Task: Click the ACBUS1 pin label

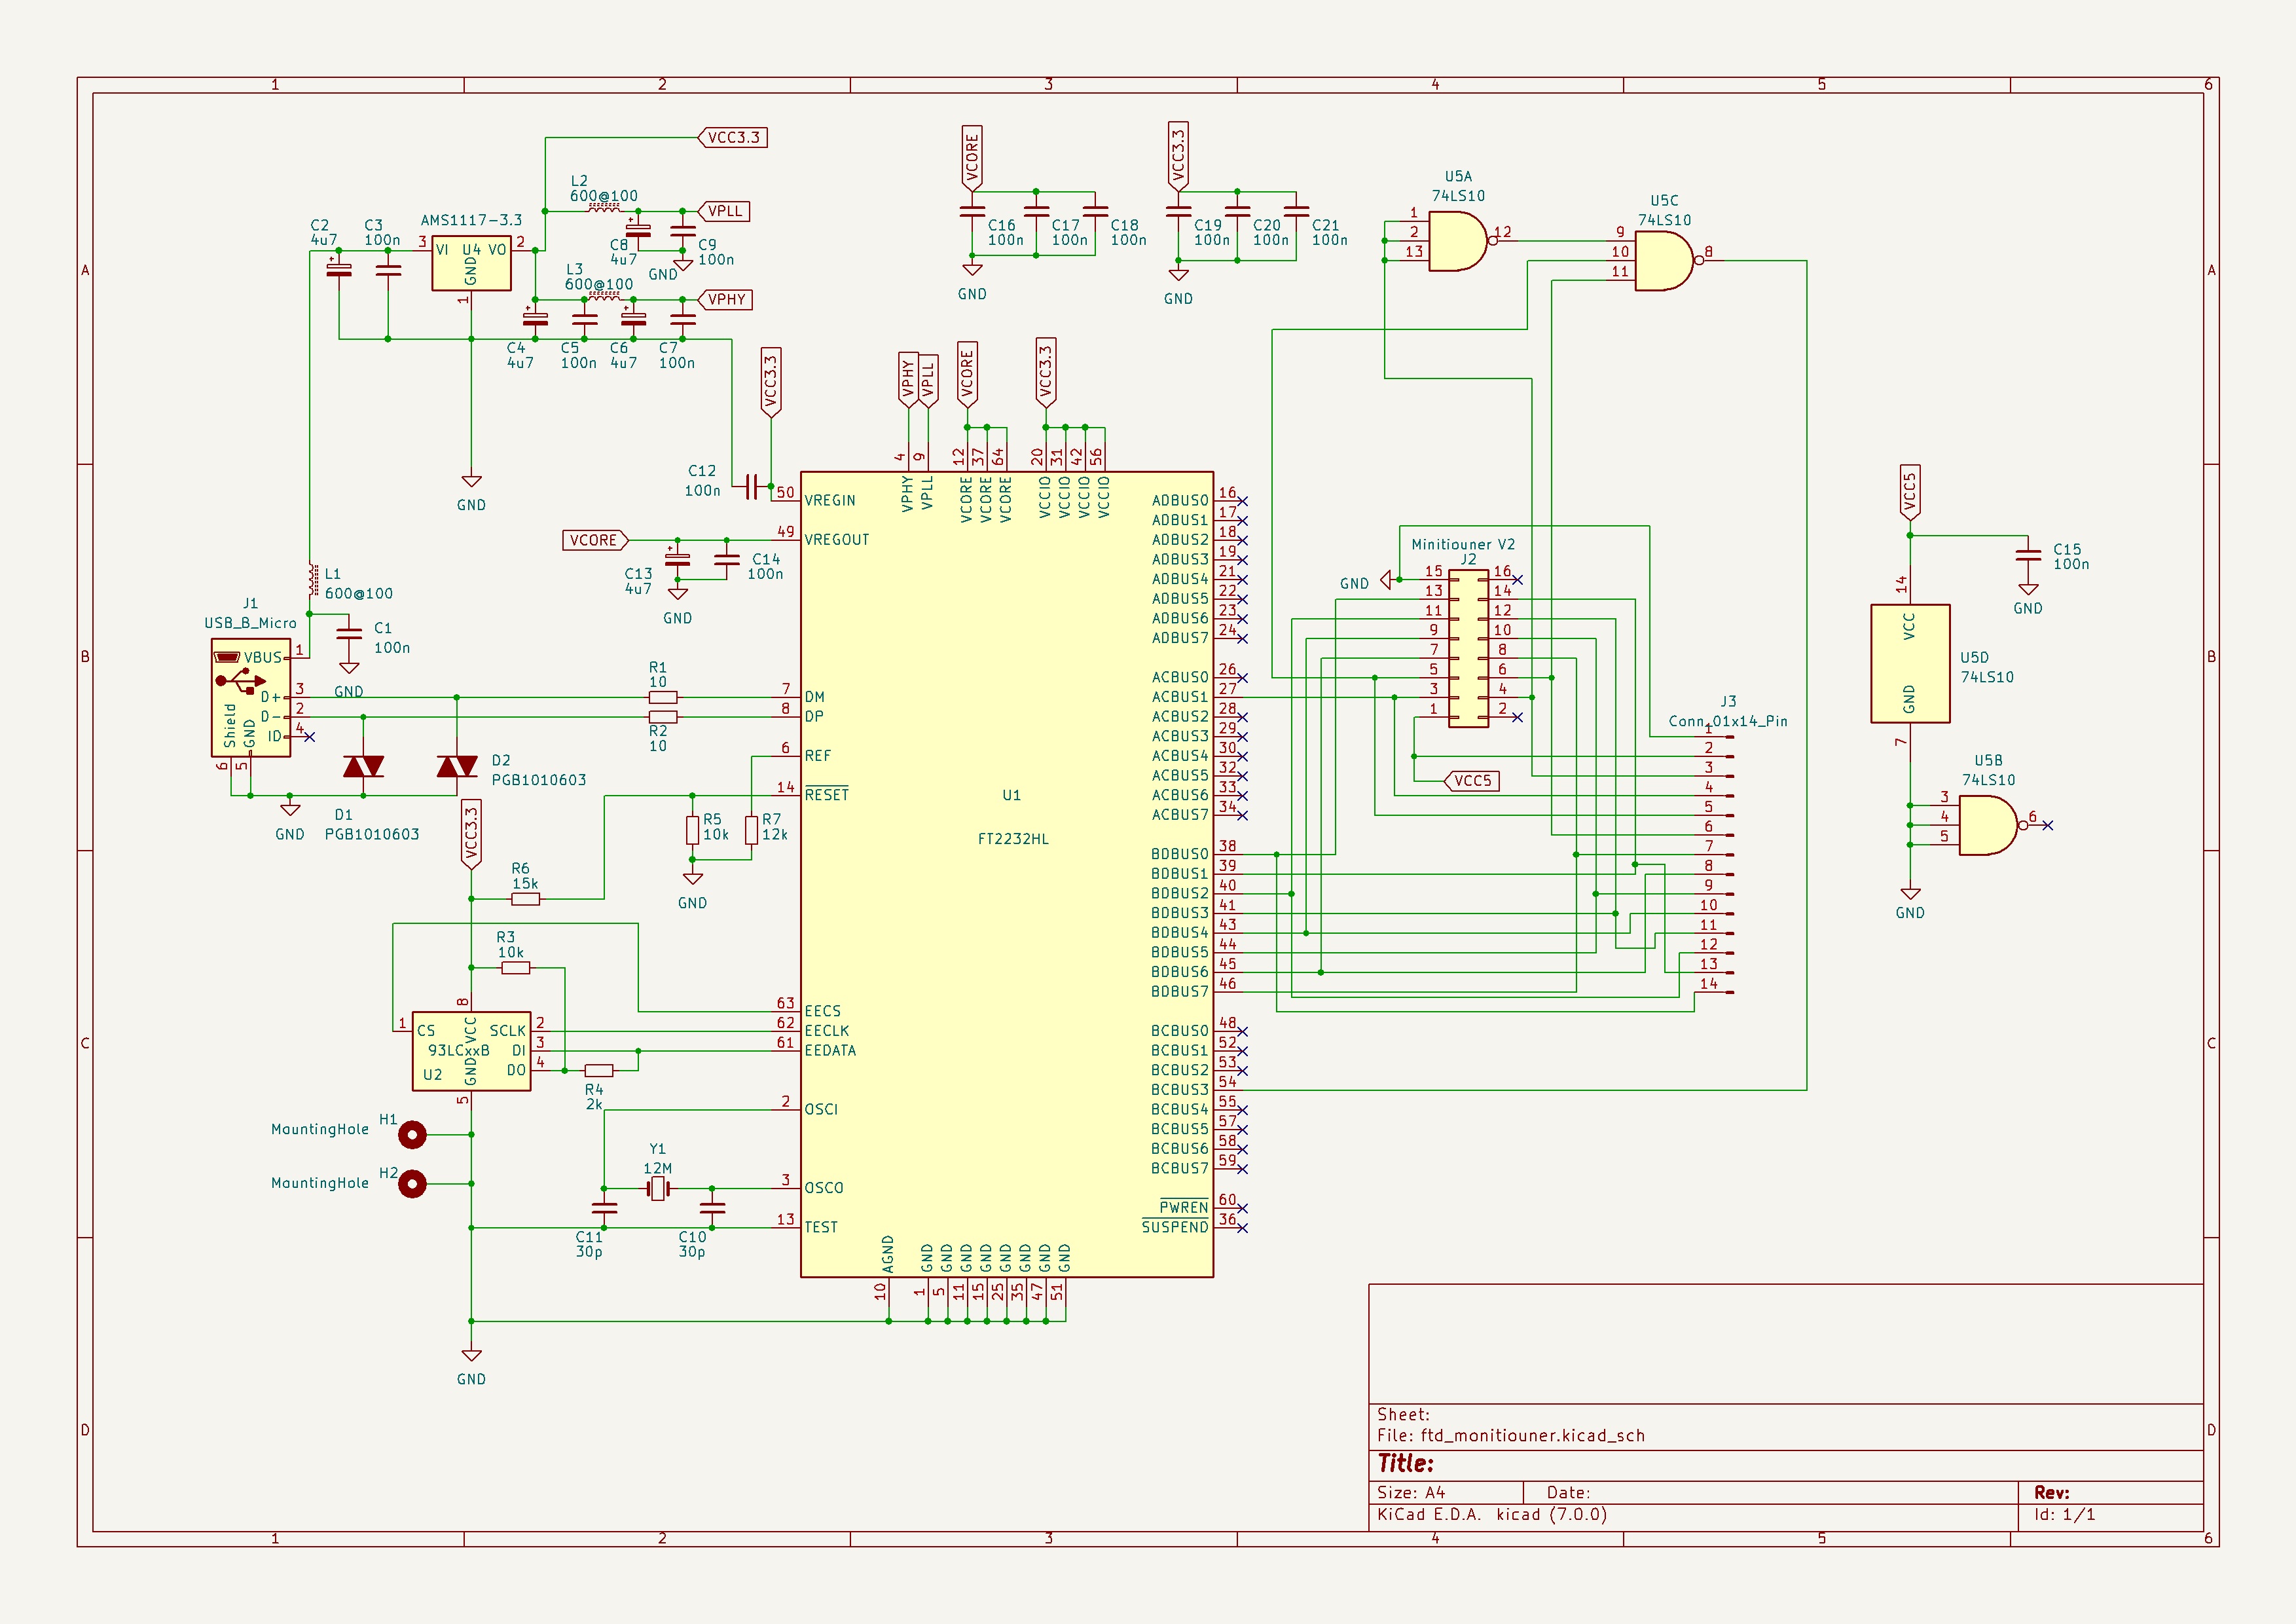Action: (x=1180, y=697)
